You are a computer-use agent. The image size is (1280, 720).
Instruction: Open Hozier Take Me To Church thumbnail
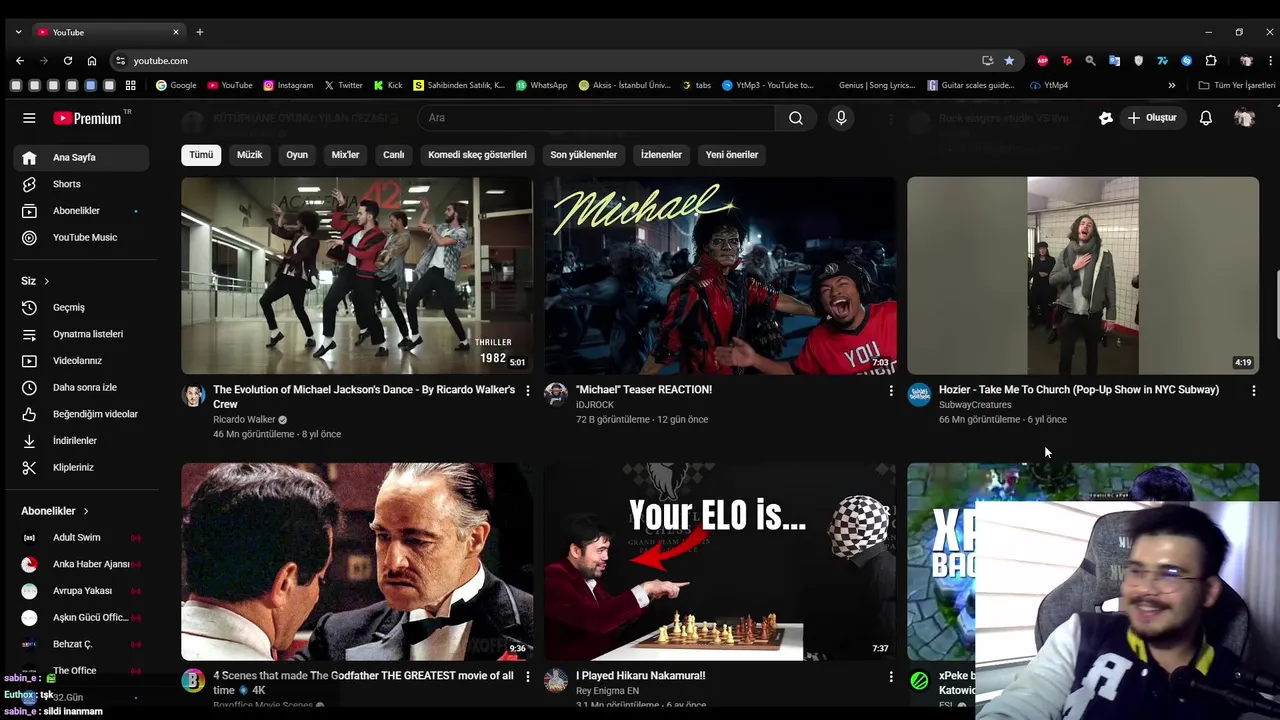click(x=1083, y=275)
